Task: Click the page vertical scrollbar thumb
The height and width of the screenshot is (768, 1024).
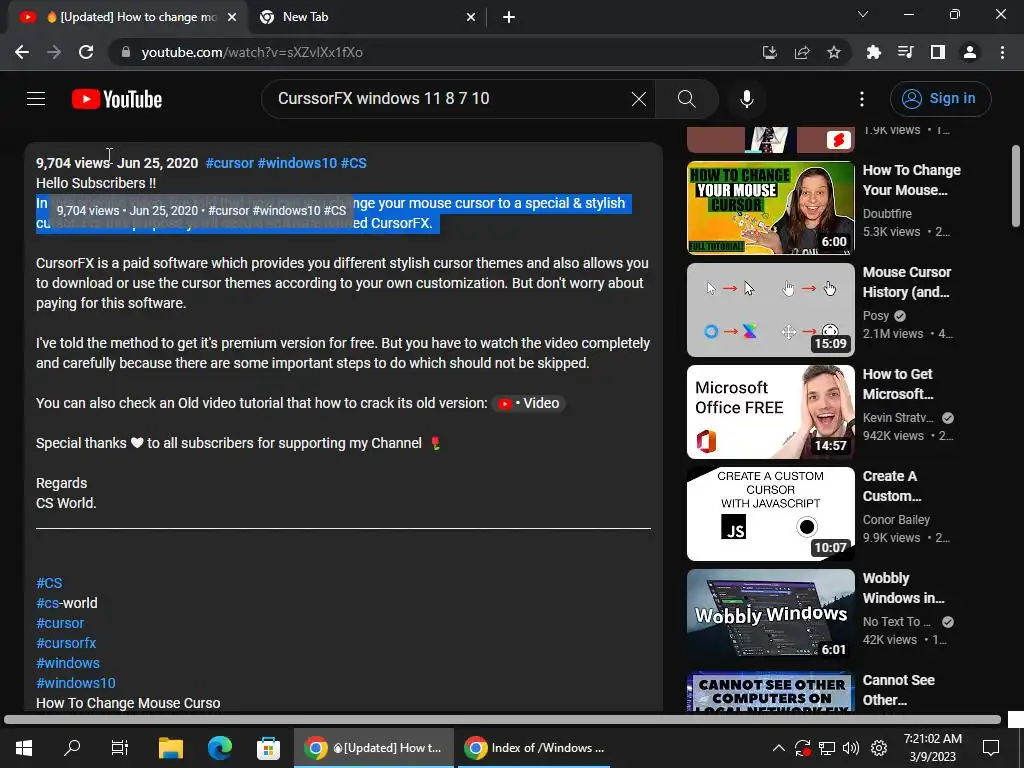Action: pos(1016,186)
